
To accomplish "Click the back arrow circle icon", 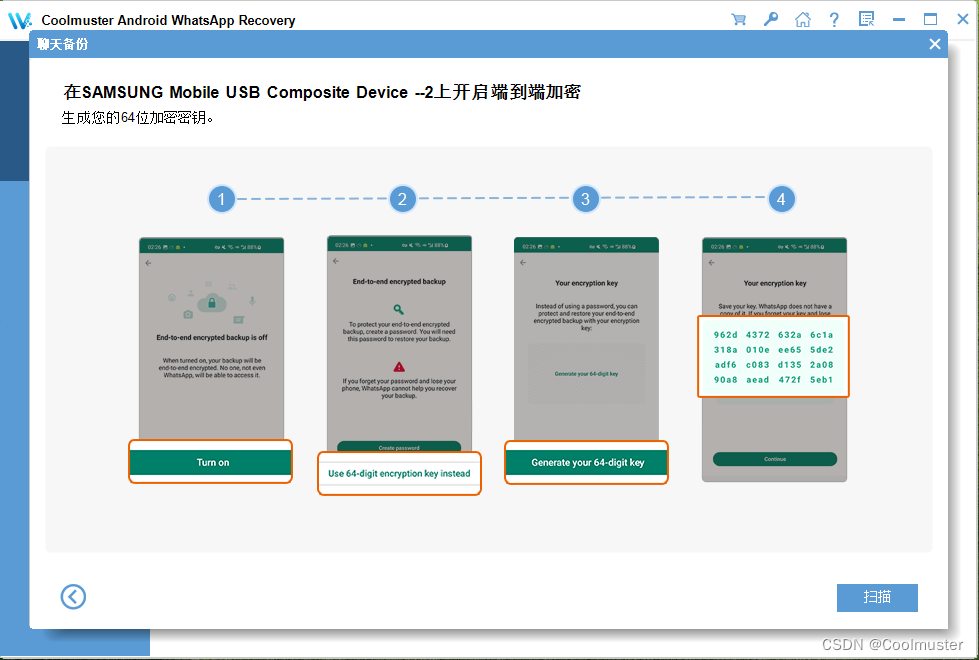I will pos(73,597).
